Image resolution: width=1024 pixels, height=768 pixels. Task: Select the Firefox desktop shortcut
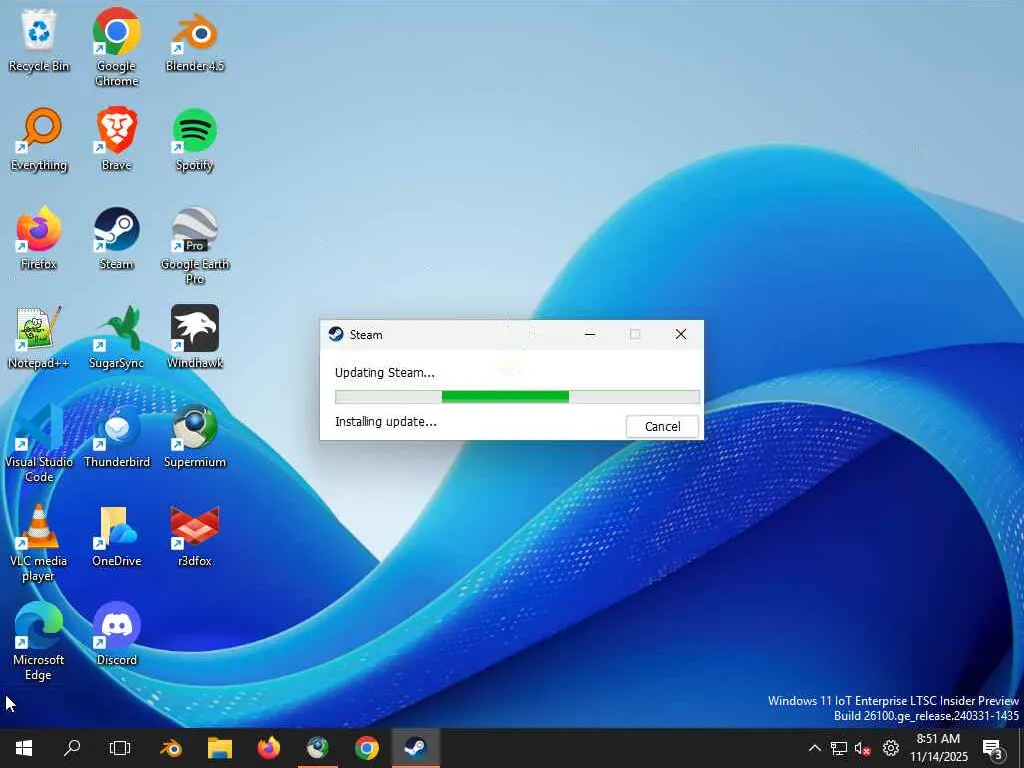coord(39,238)
